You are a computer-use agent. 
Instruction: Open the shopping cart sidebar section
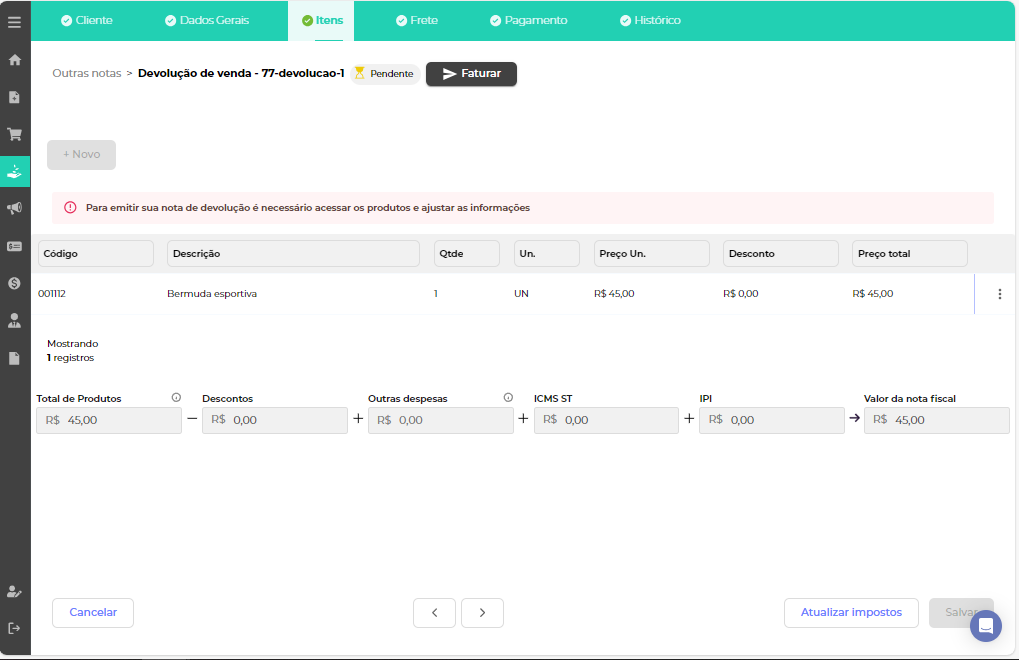[x=15, y=134]
